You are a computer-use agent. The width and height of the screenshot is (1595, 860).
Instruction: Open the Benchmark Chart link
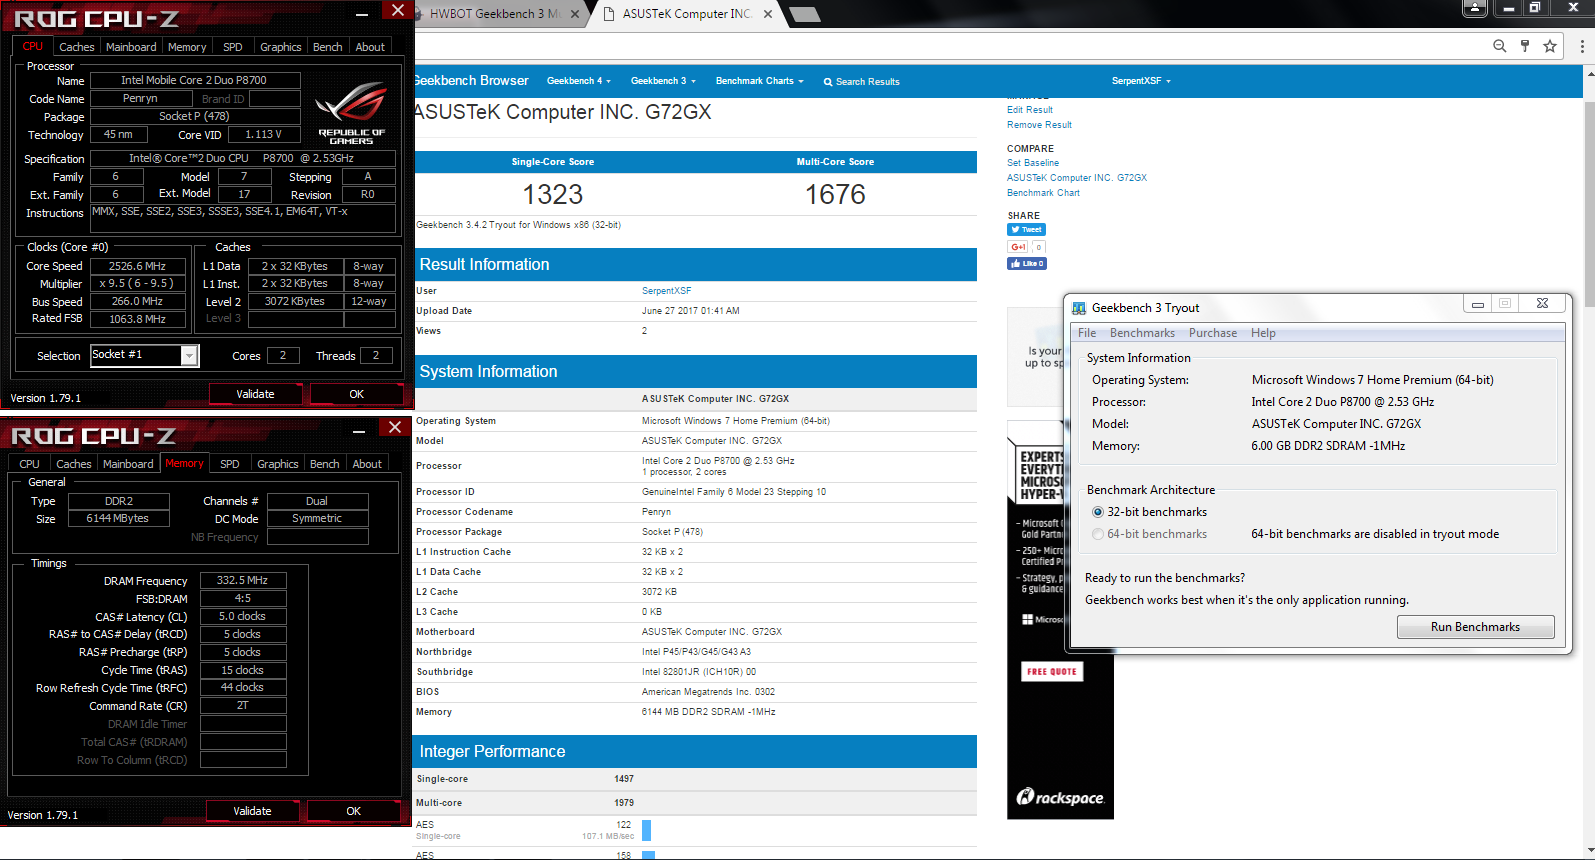click(1043, 193)
